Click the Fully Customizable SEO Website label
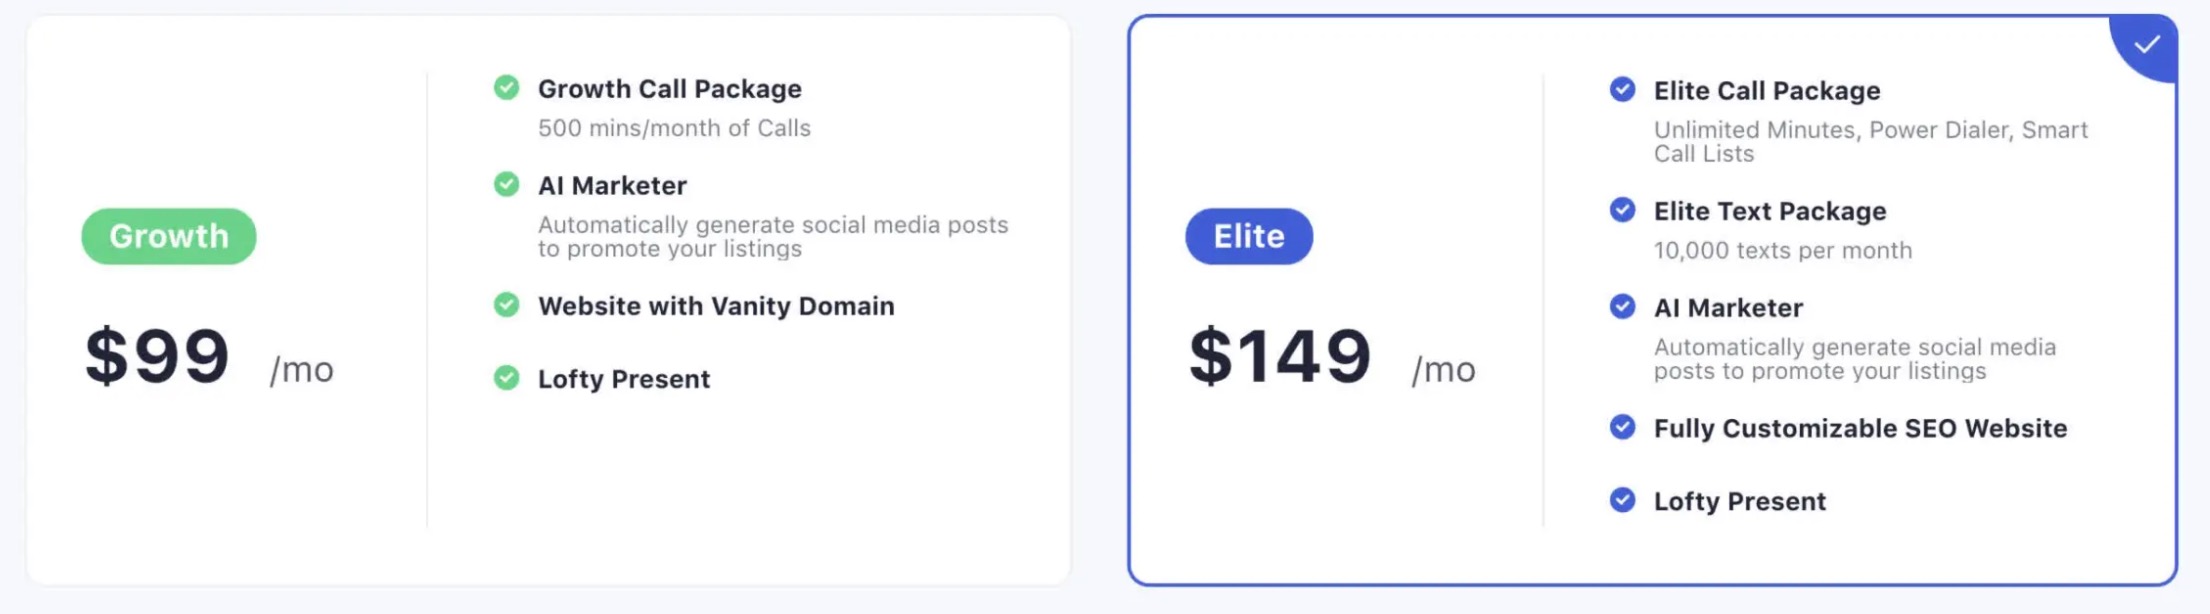 1860,428
